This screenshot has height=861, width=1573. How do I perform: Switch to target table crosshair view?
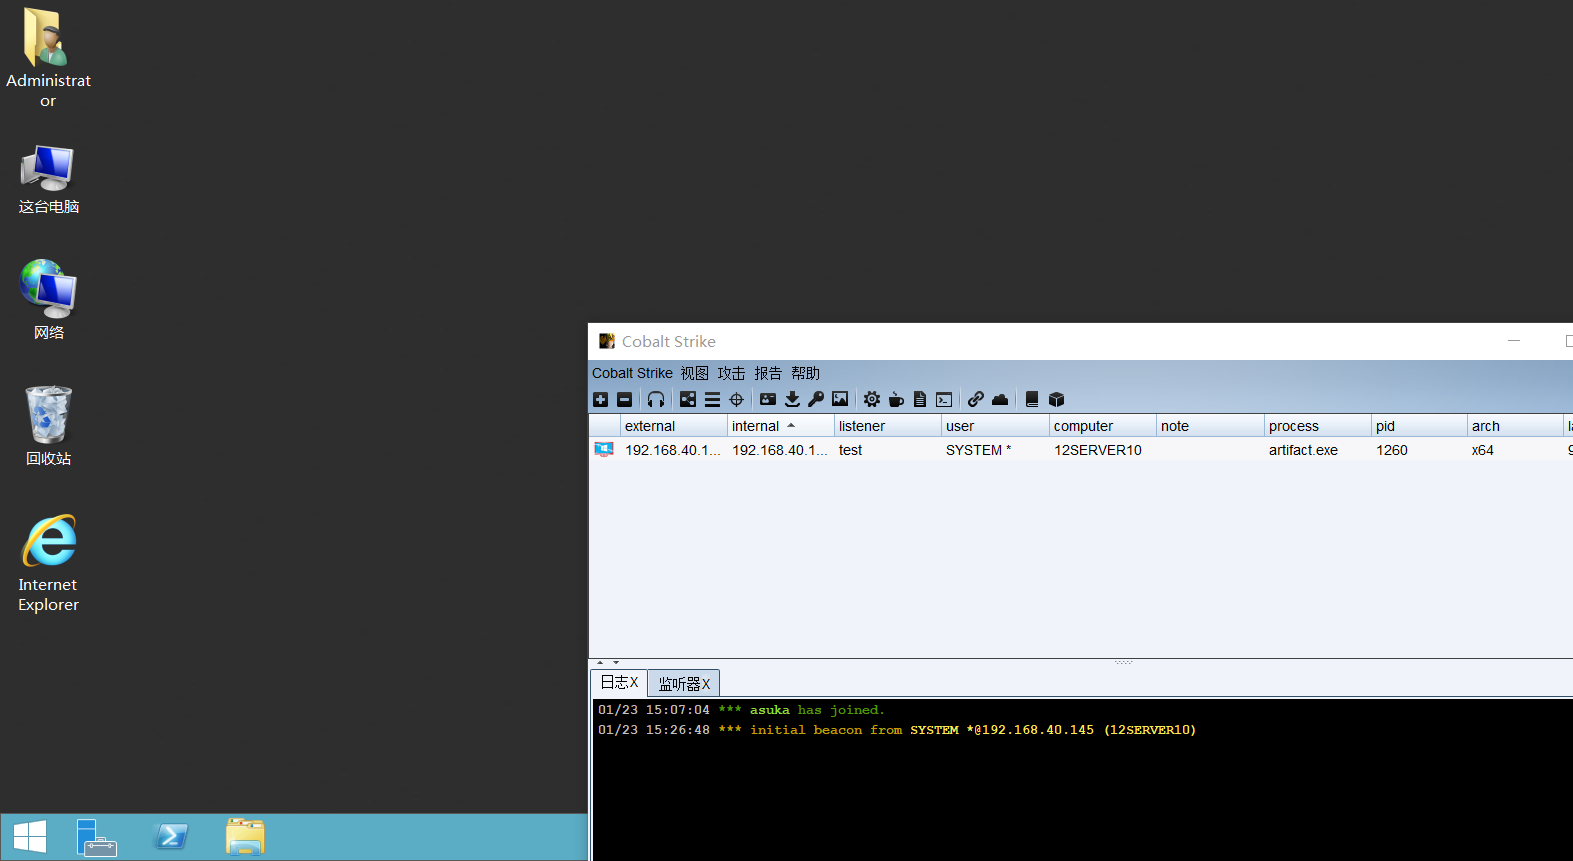pyautogui.click(x=737, y=399)
